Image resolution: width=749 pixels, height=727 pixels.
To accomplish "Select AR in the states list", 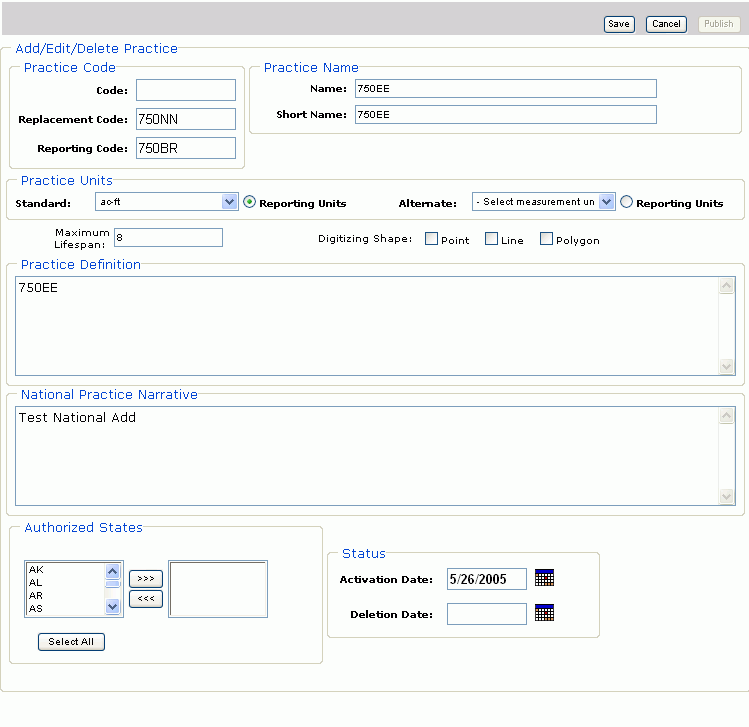I will tap(65, 595).
